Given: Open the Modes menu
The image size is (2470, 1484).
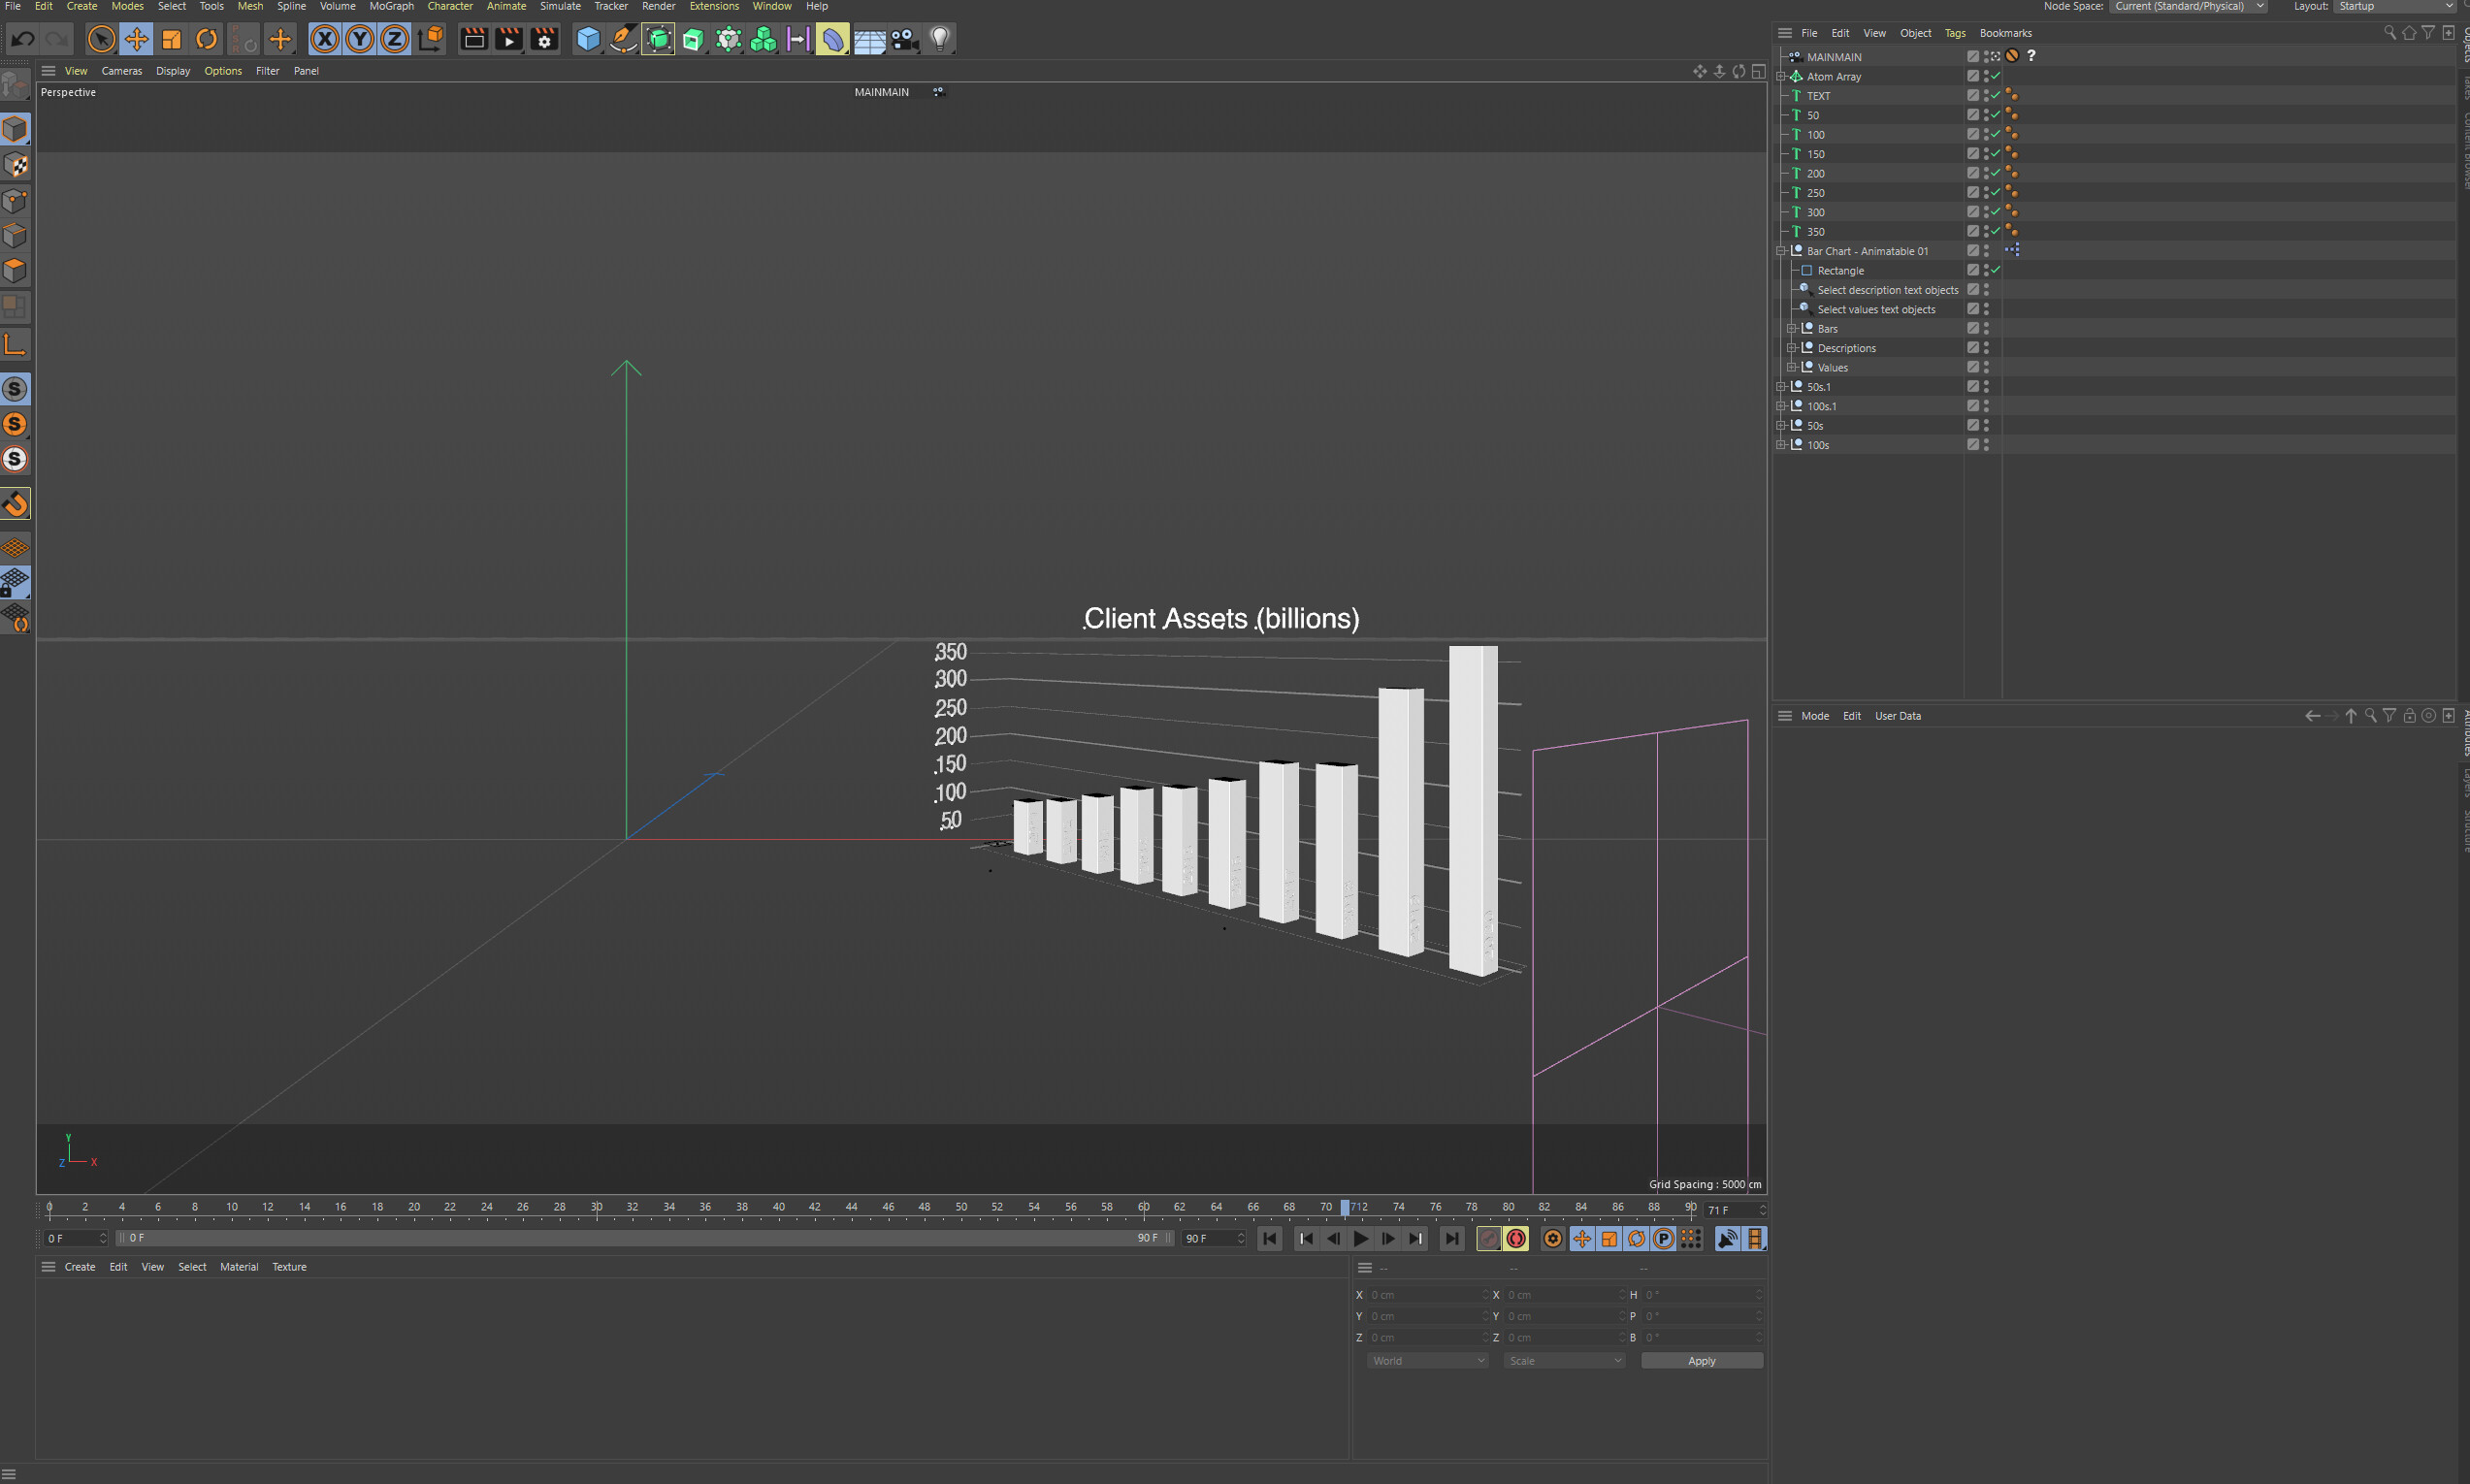Looking at the screenshot, I should pos(127,6).
